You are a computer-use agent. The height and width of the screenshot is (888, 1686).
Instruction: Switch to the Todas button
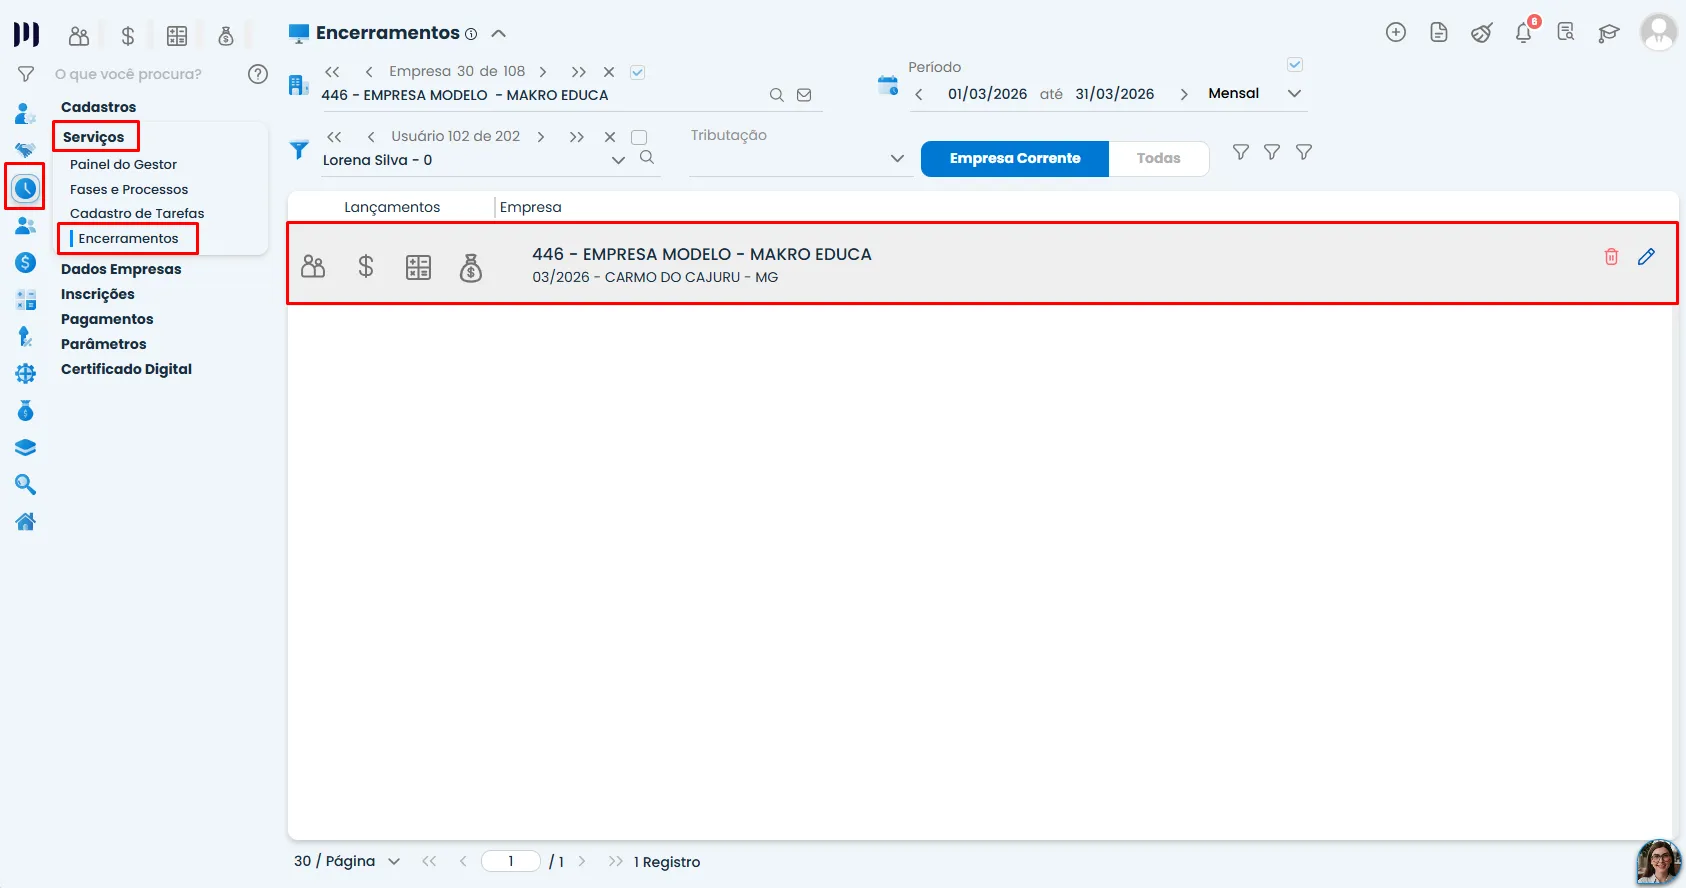[1158, 158]
